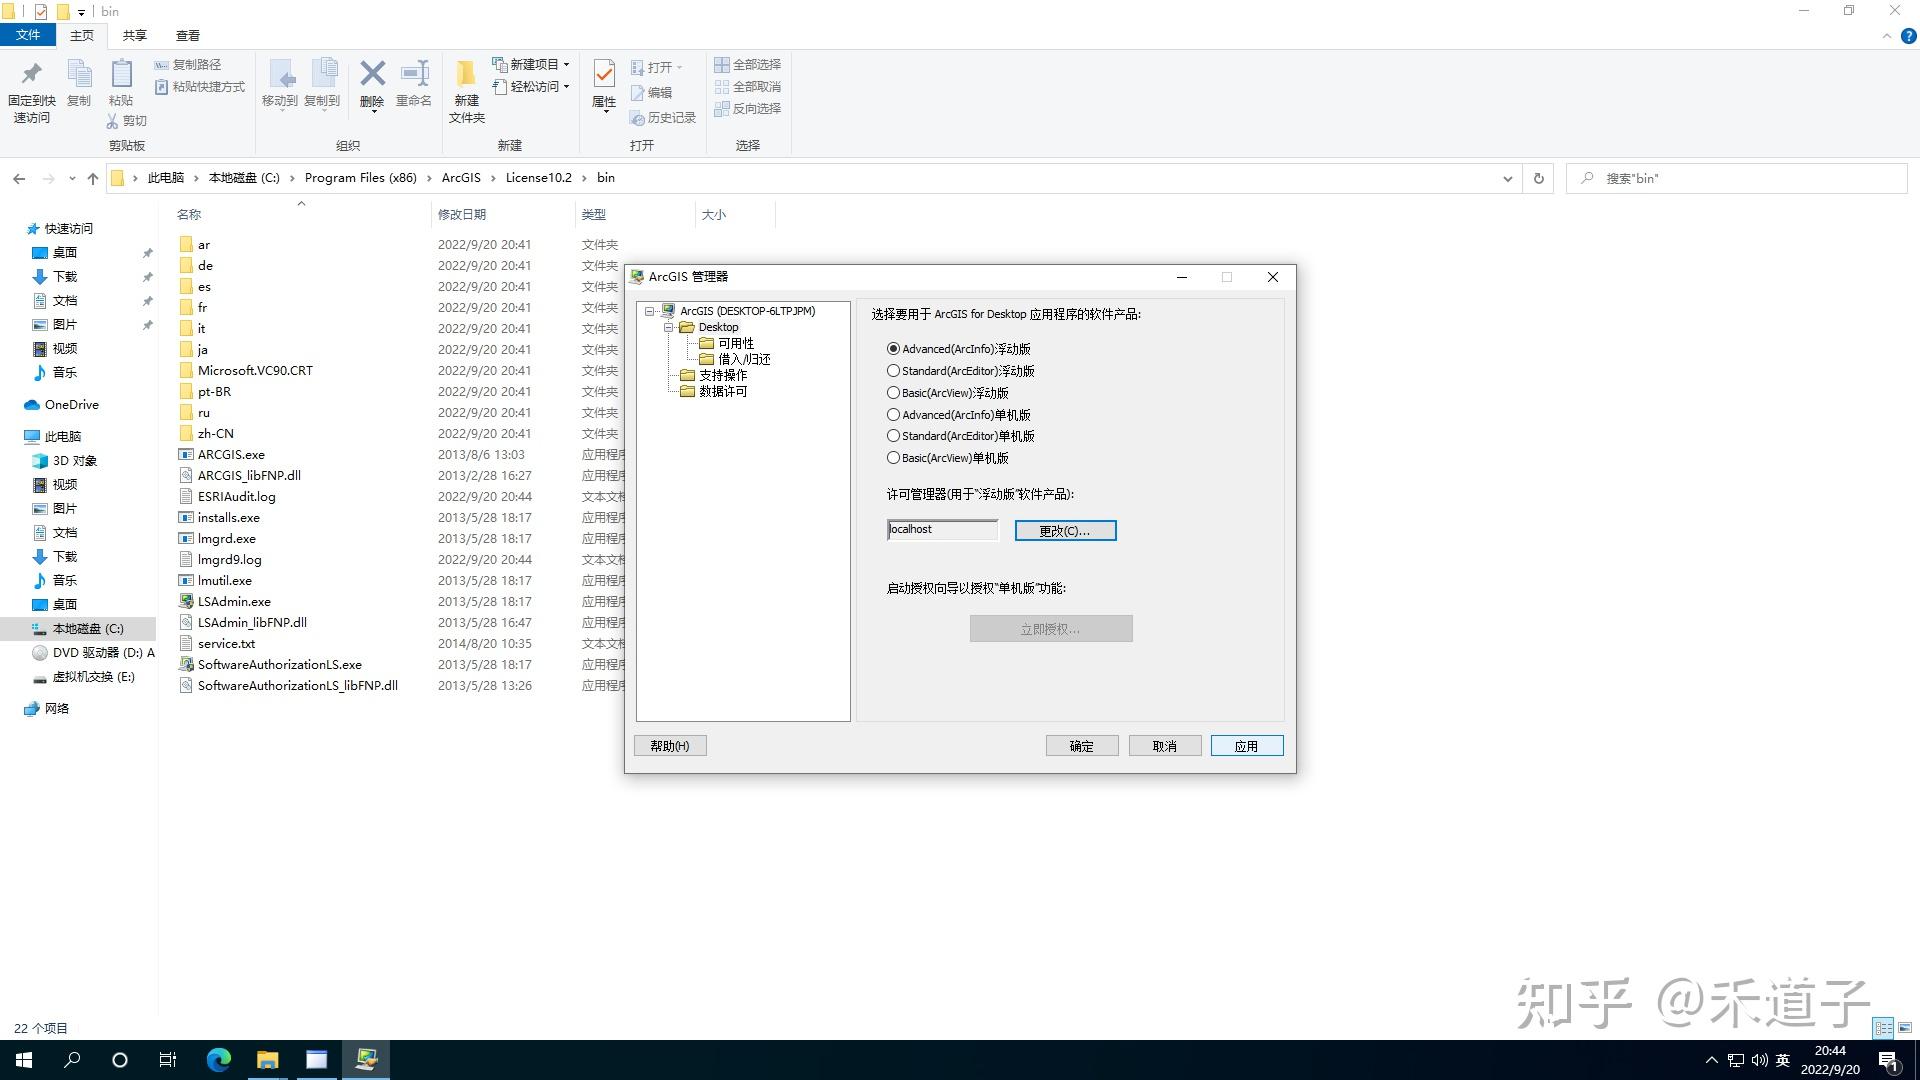
Task: Click the Delete dropdown arrow
Action: (x=373, y=110)
